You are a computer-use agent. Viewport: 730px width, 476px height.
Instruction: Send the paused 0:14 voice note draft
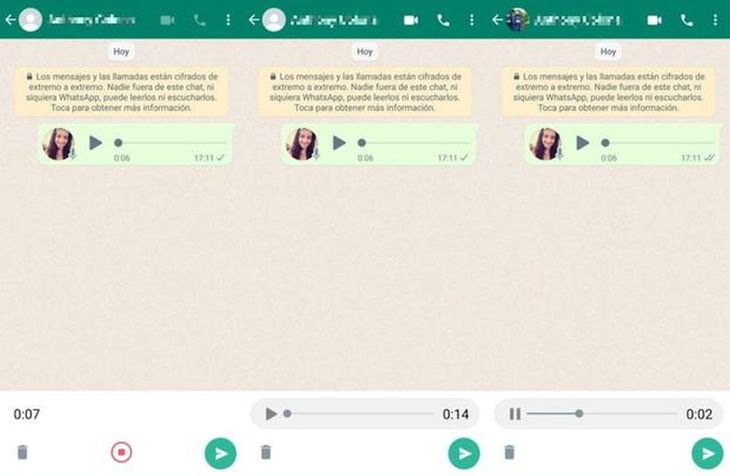coord(464,454)
